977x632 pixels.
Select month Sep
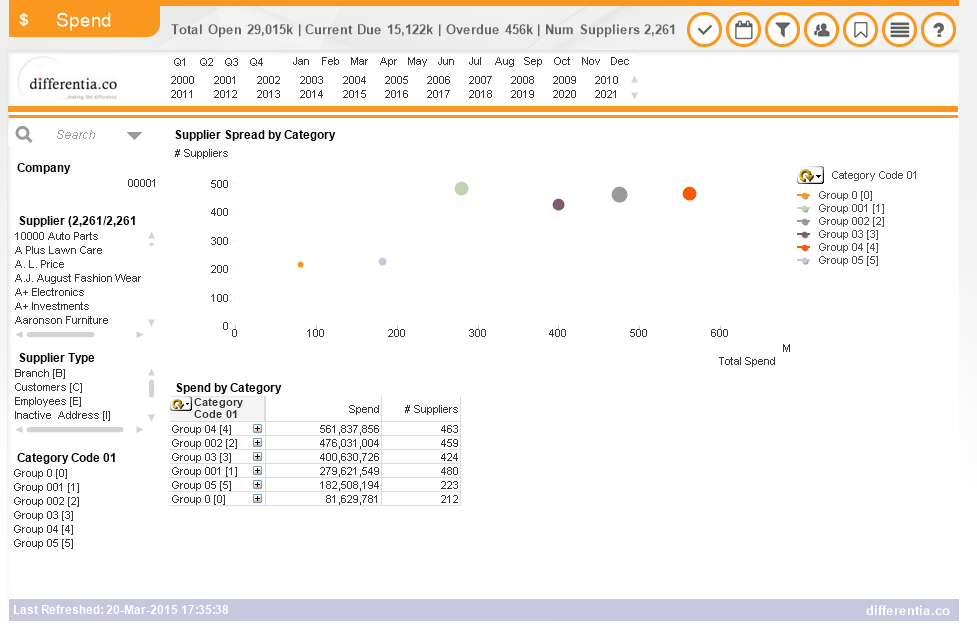click(533, 61)
